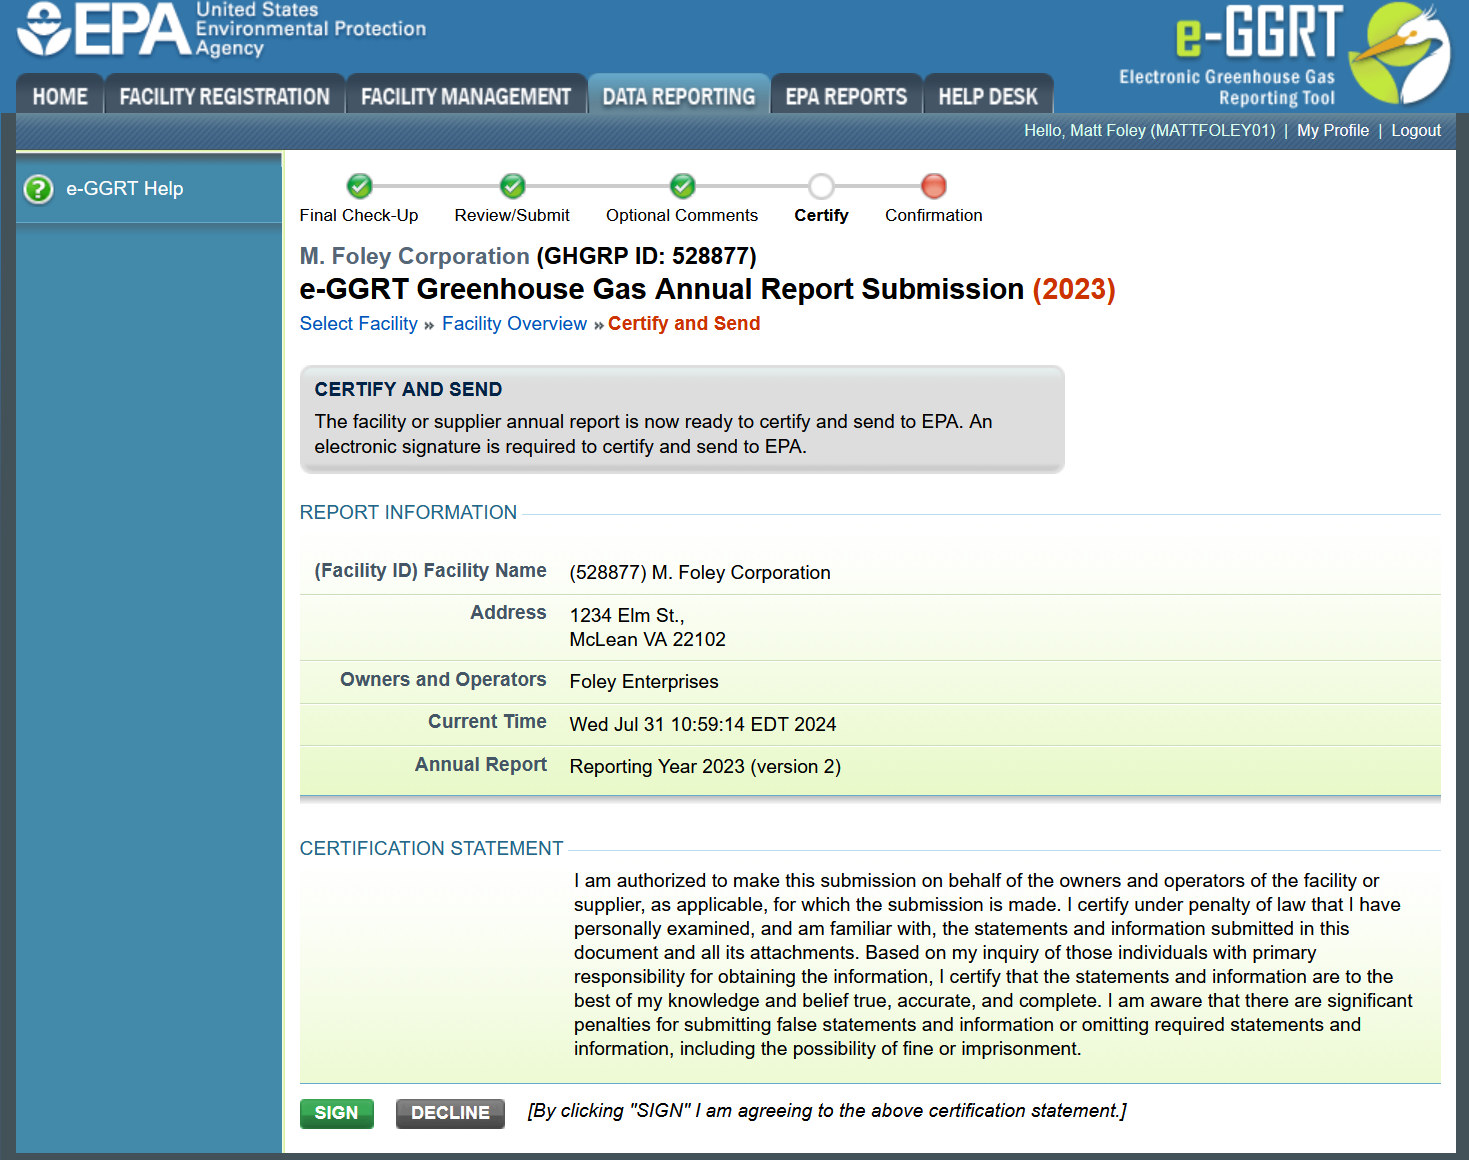Open the e-GGRT Help question mark icon

point(38,189)
